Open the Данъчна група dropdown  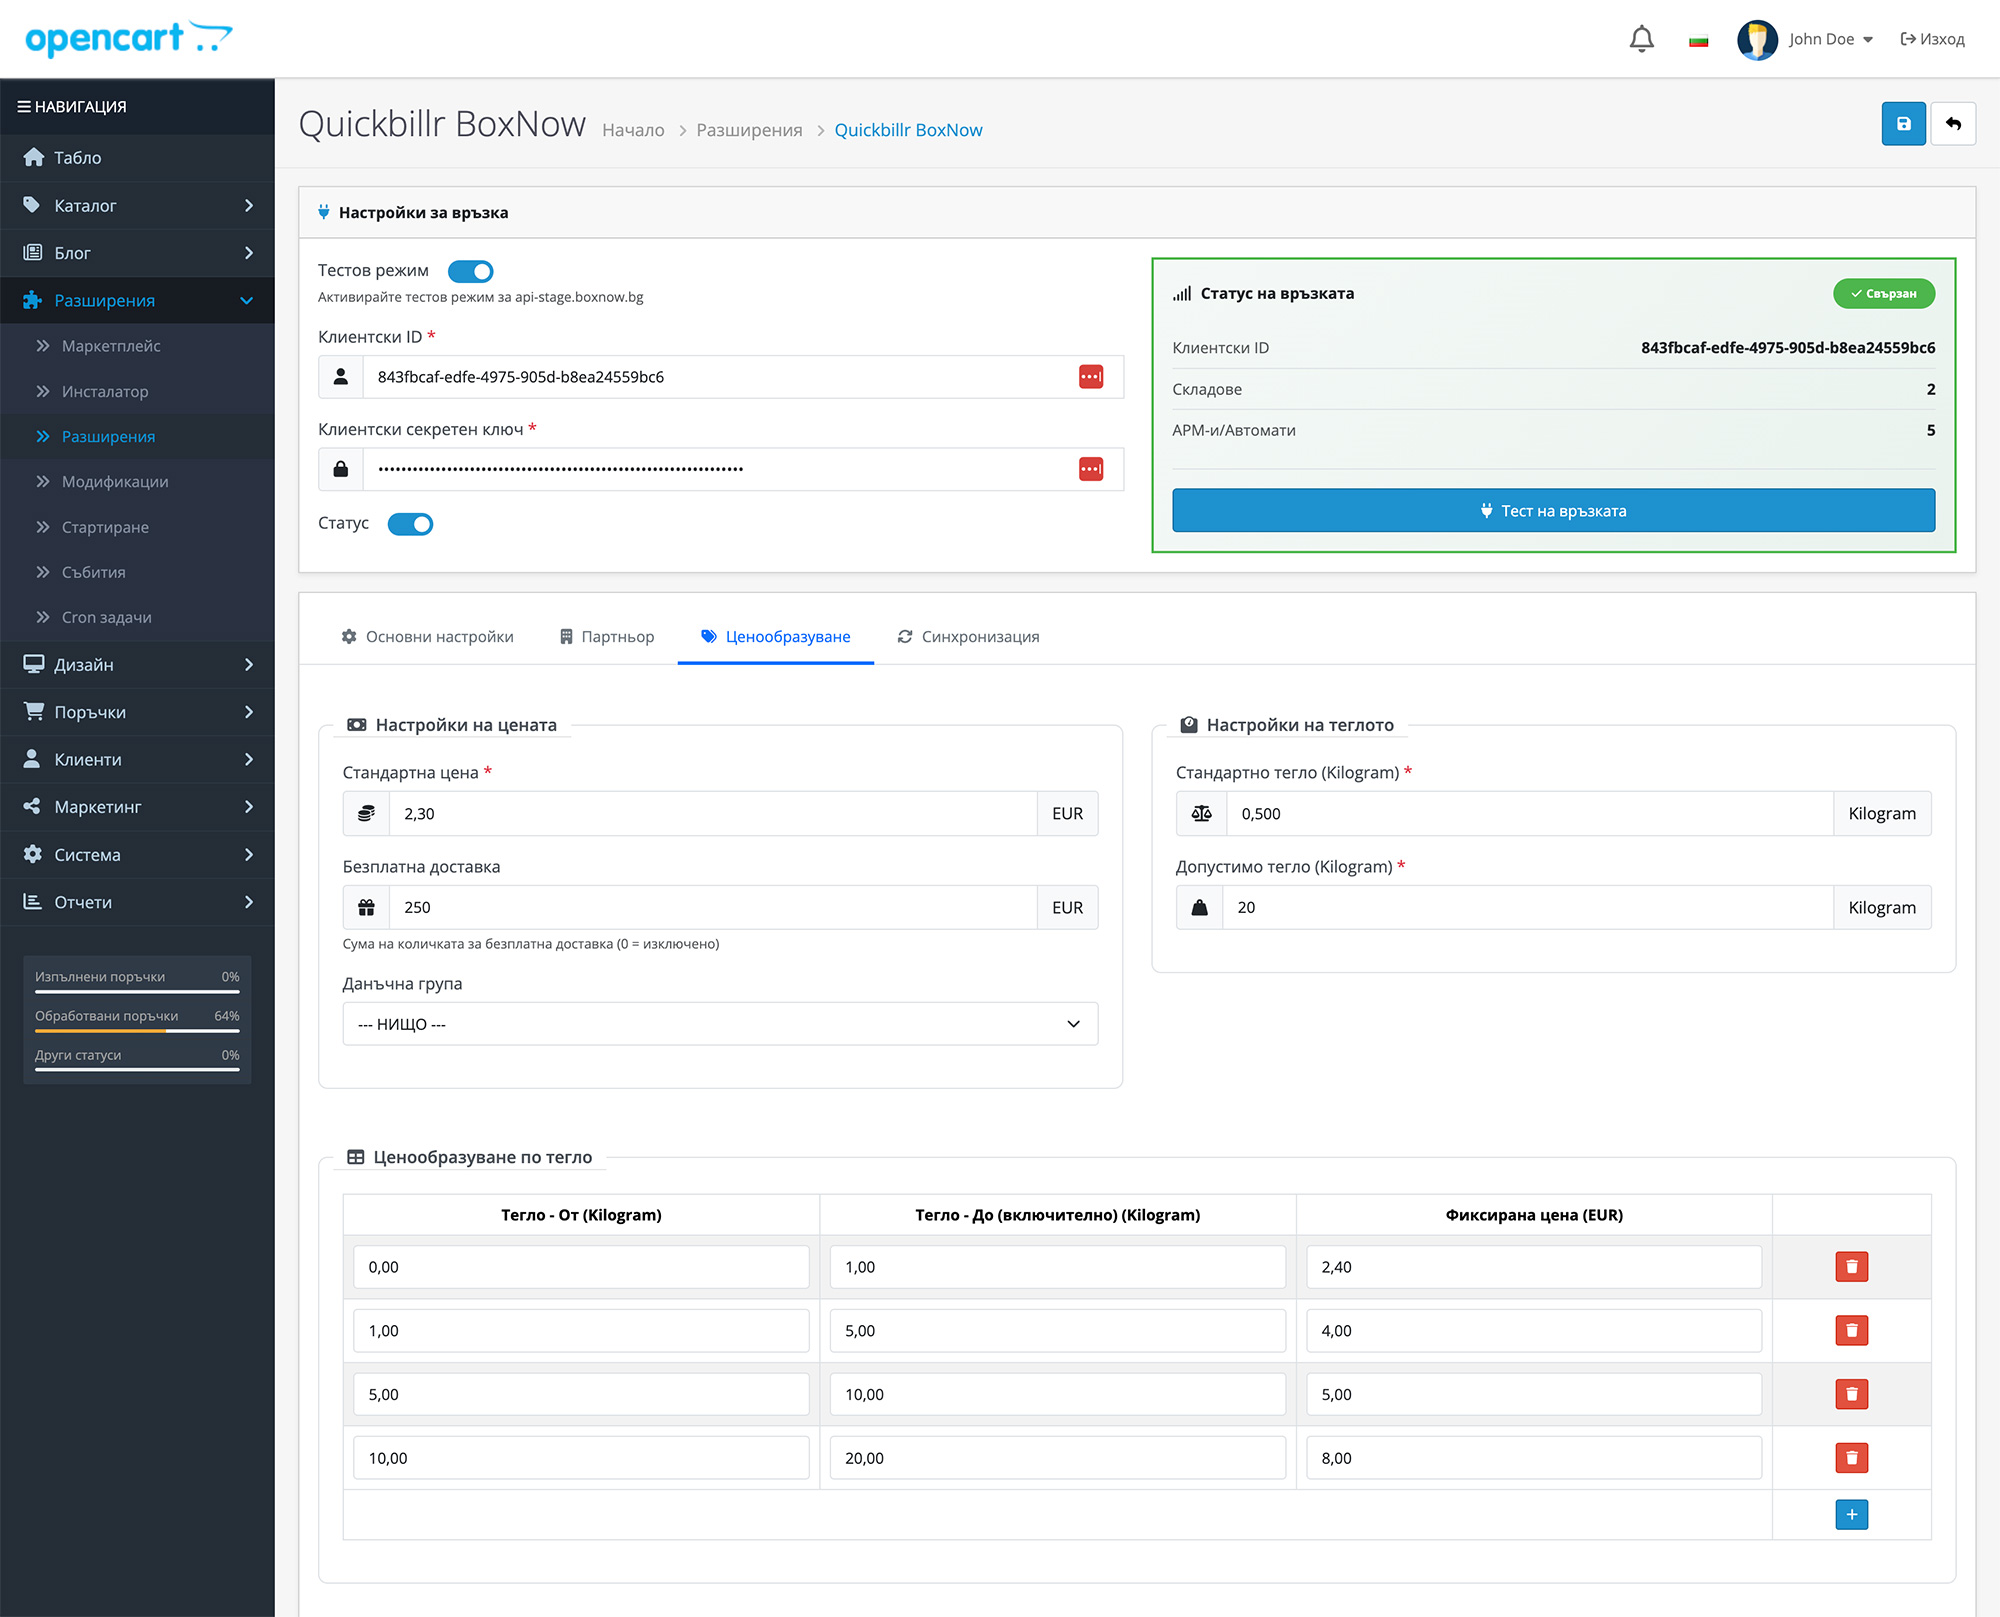(720, 1024)
